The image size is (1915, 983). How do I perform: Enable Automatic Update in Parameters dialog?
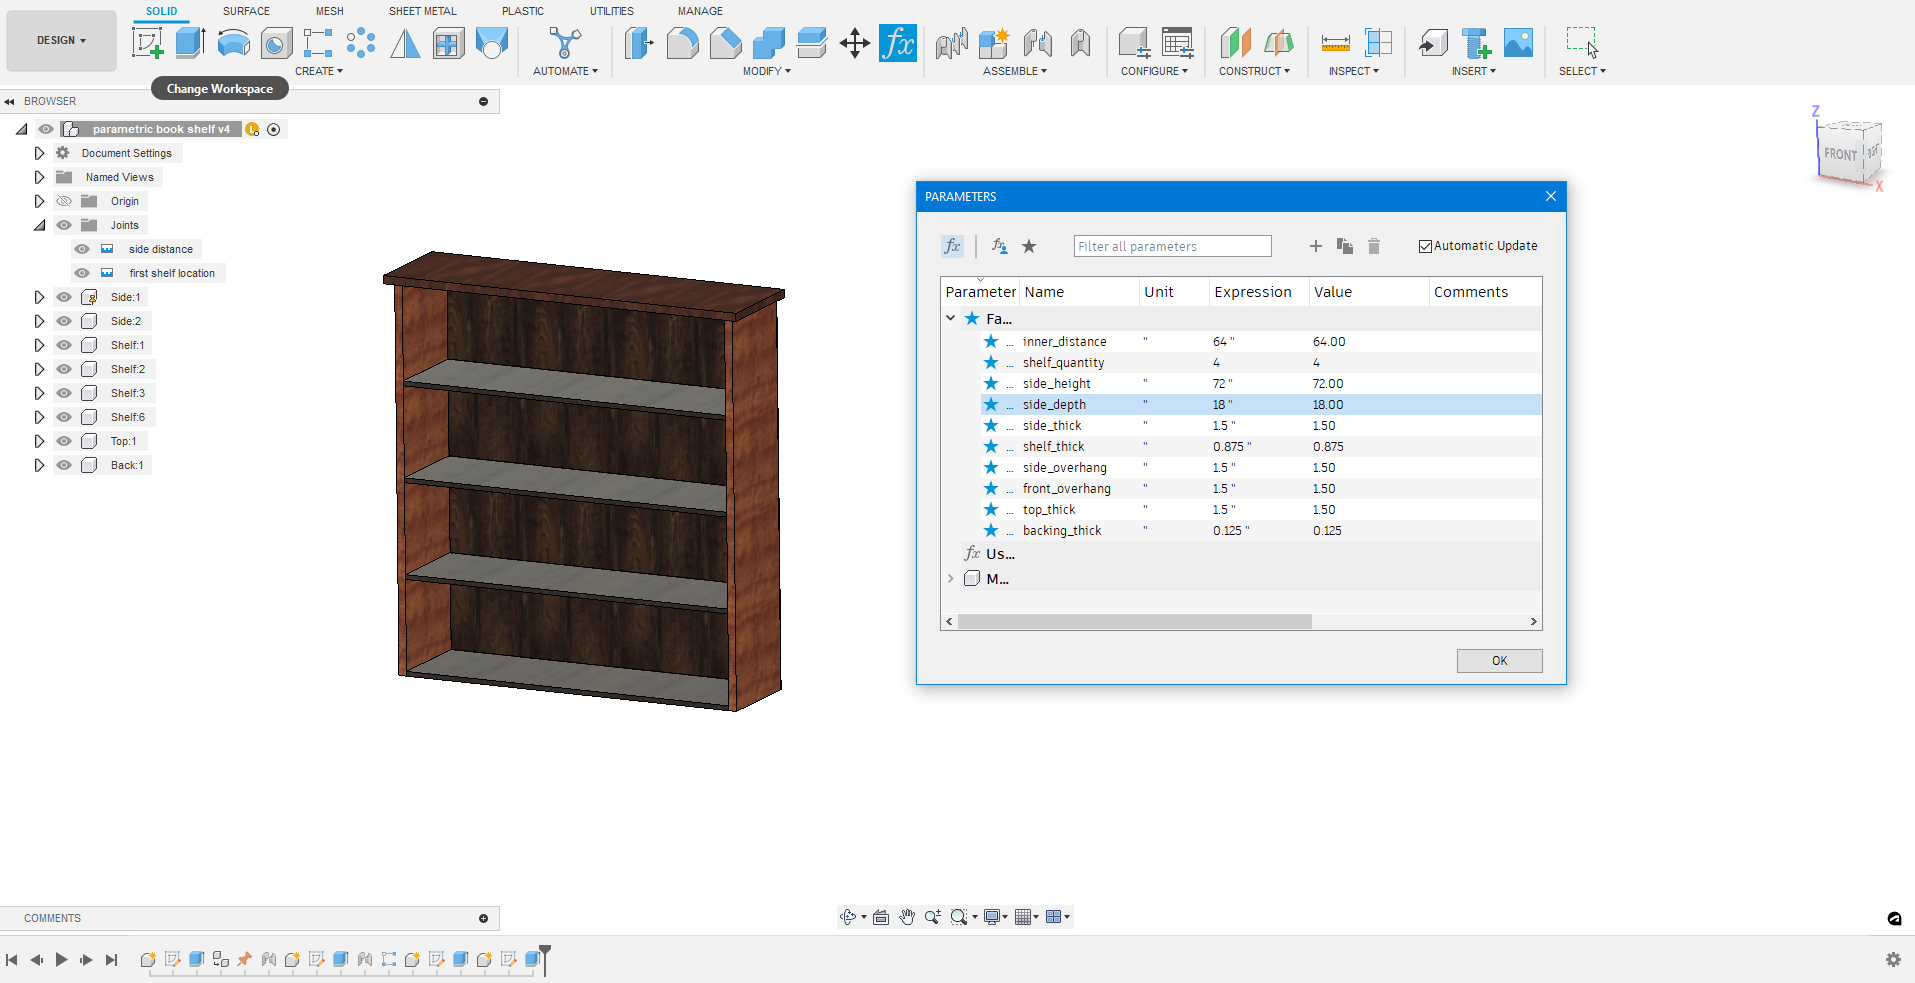coord(1426,245)
